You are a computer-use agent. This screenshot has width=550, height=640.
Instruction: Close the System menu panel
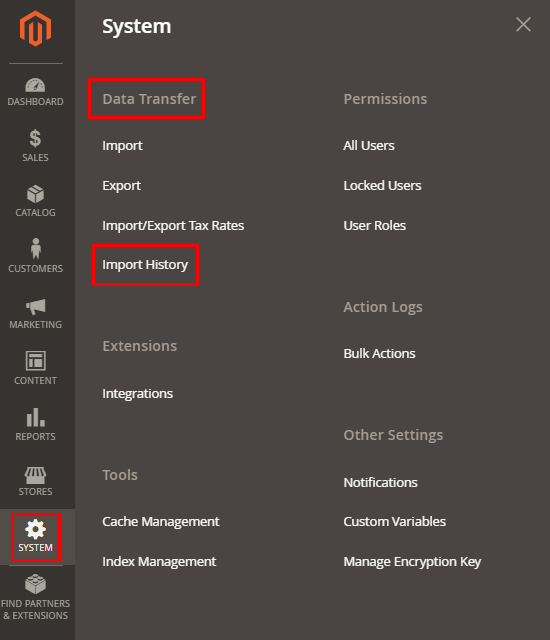click(x=523, y=24)
